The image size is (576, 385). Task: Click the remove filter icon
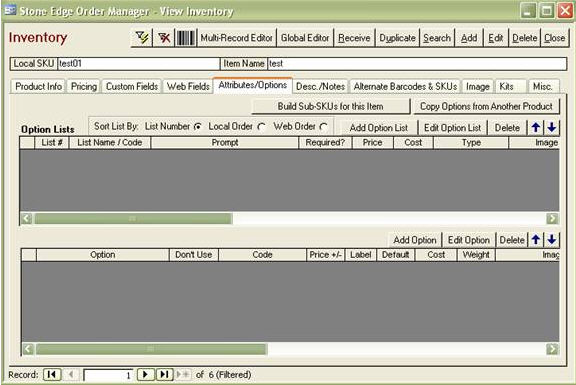pyautogui.click(x=164, y=37)
